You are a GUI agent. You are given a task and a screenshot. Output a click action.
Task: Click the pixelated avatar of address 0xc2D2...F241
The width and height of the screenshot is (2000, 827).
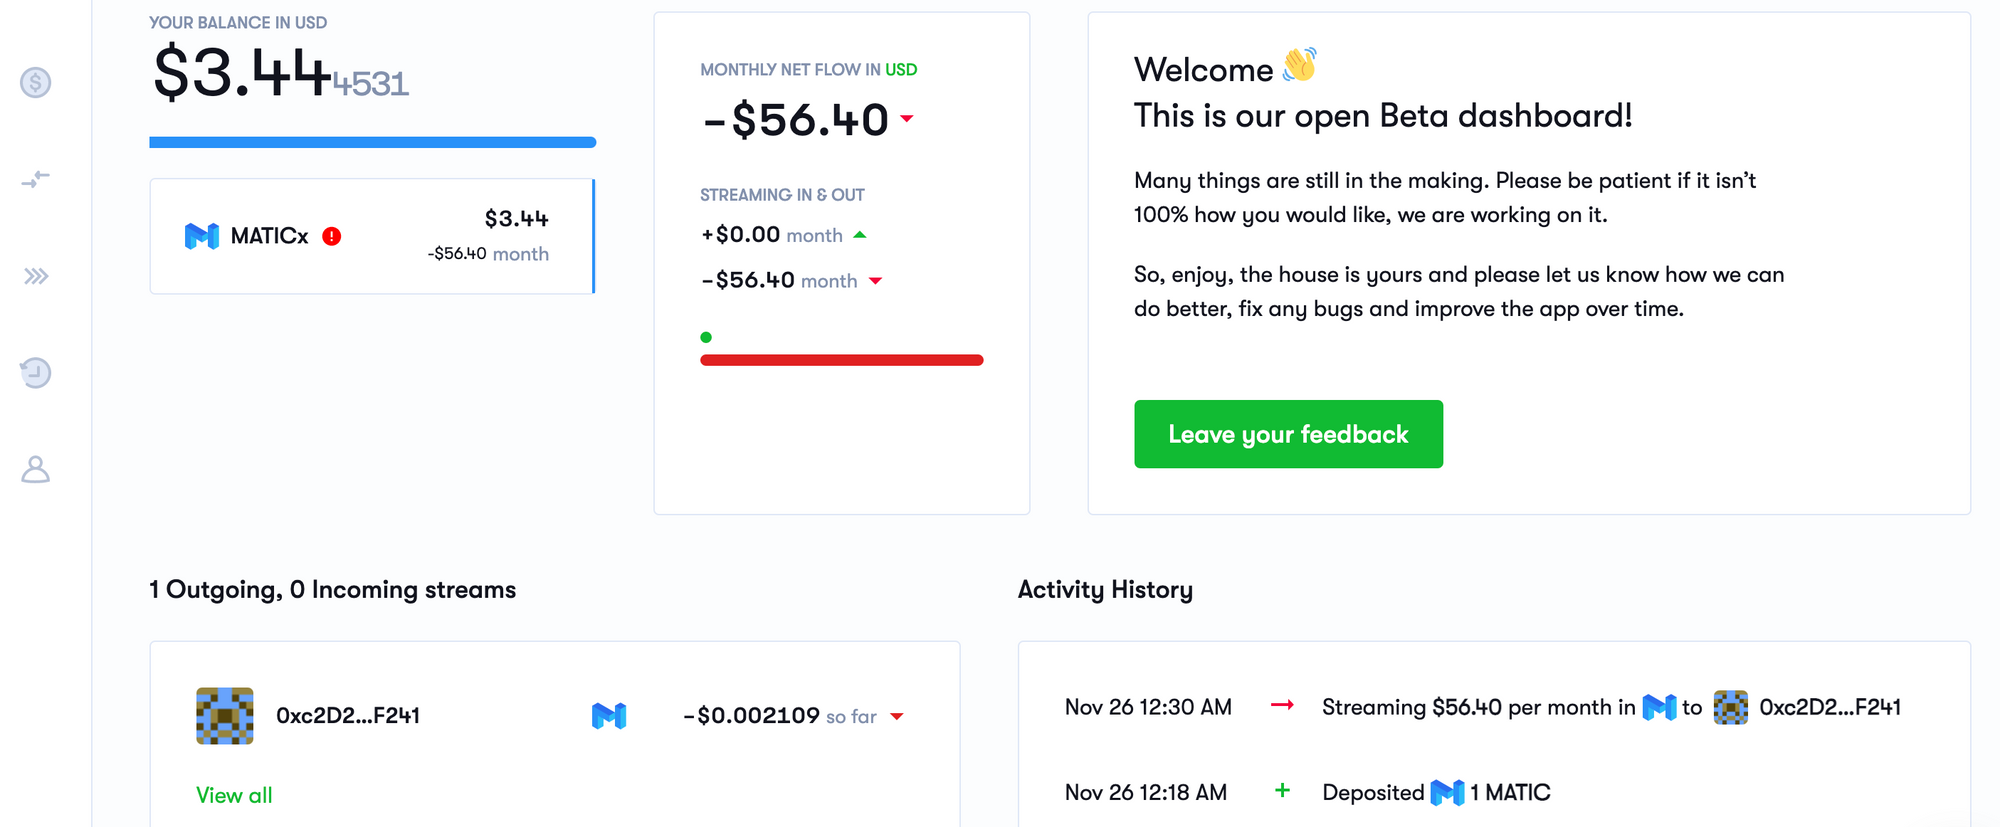click(x=225, y=715)
